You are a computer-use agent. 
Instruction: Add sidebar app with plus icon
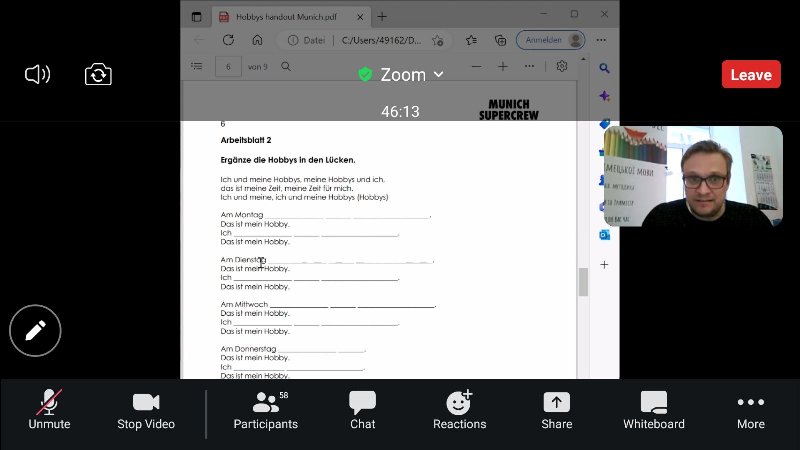tap(604, 265)
